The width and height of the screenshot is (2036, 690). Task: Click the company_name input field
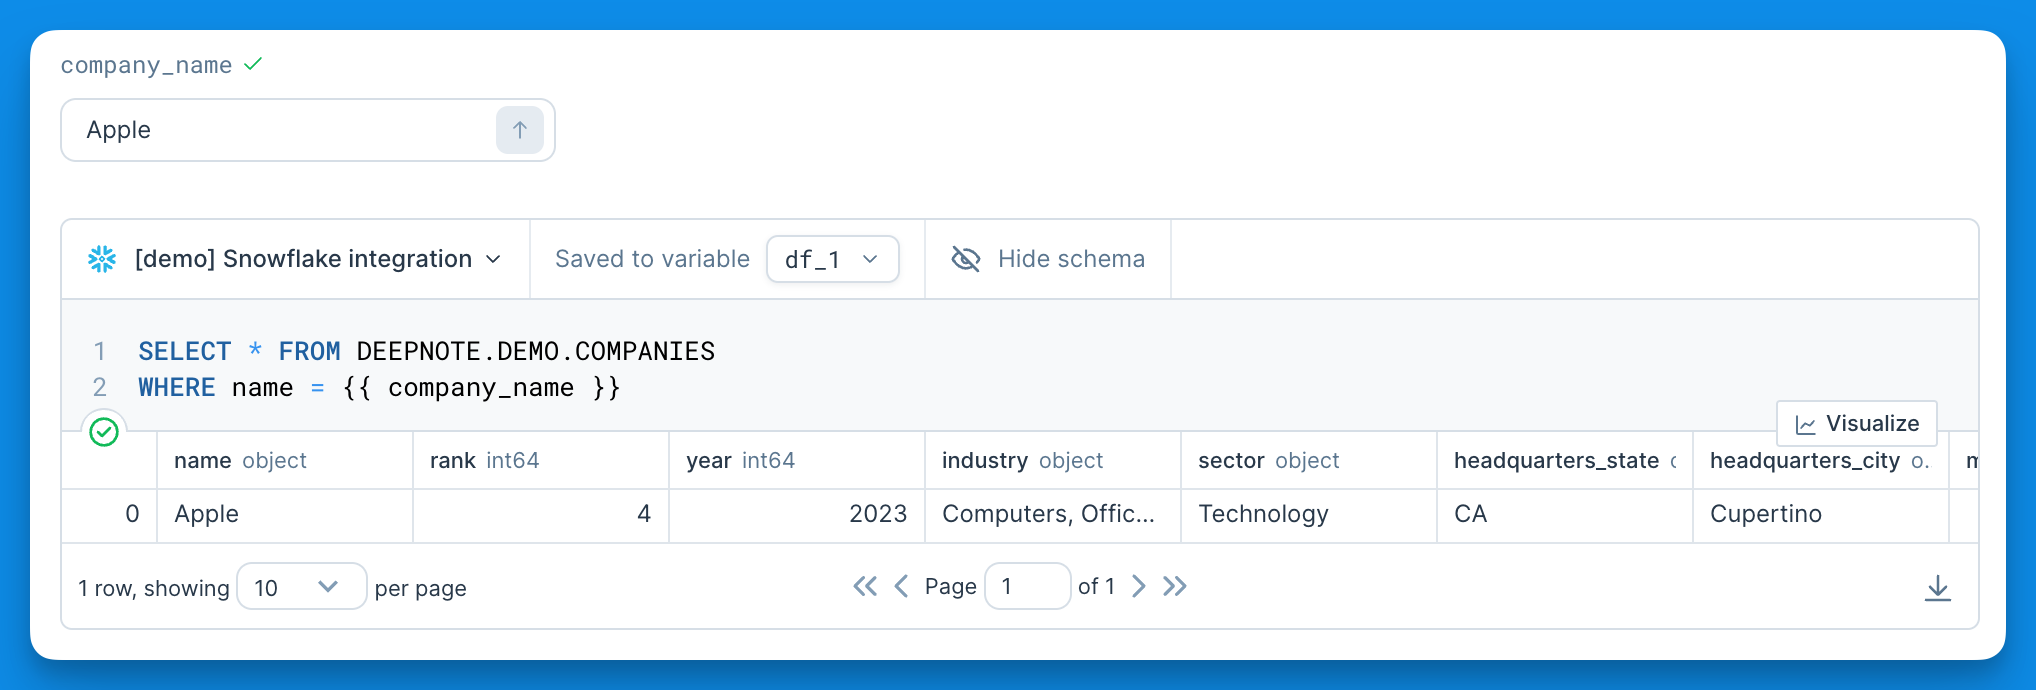pyautogui.click(x=280, y=130)
